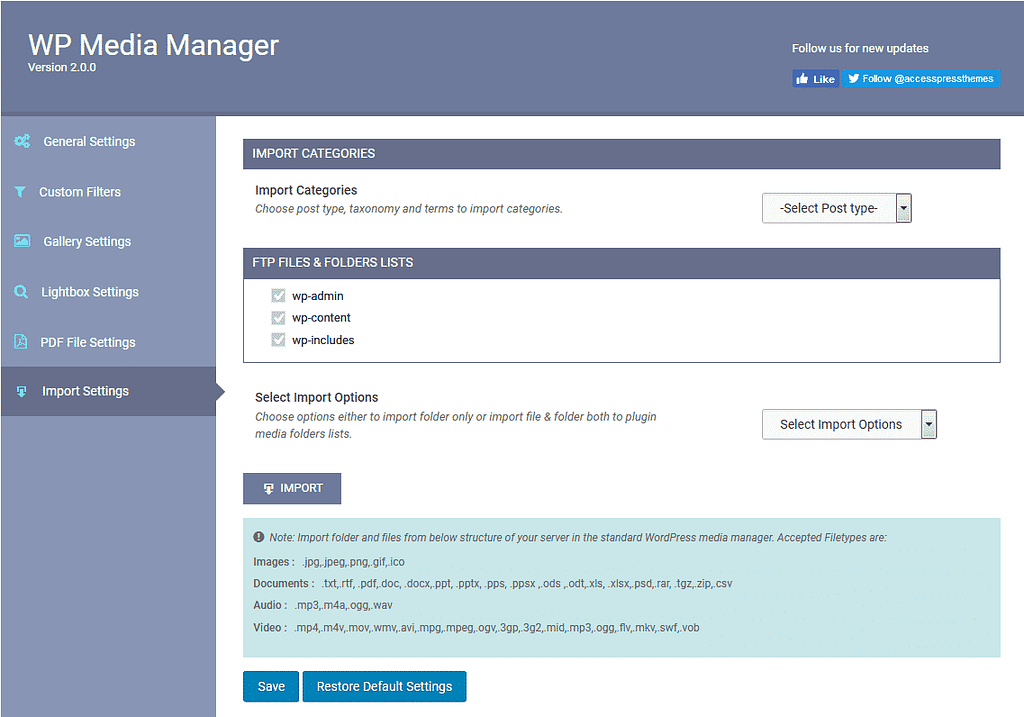Click the Twitter bird icon

coord(853,78)
